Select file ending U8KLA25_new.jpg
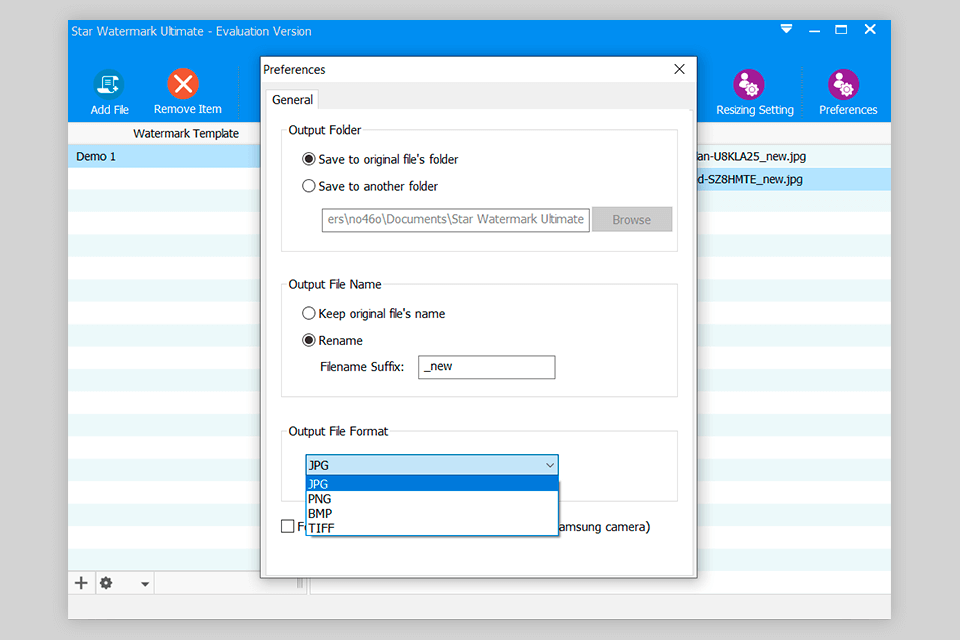This screenshot has height=640, width=960. click(793, 156)
